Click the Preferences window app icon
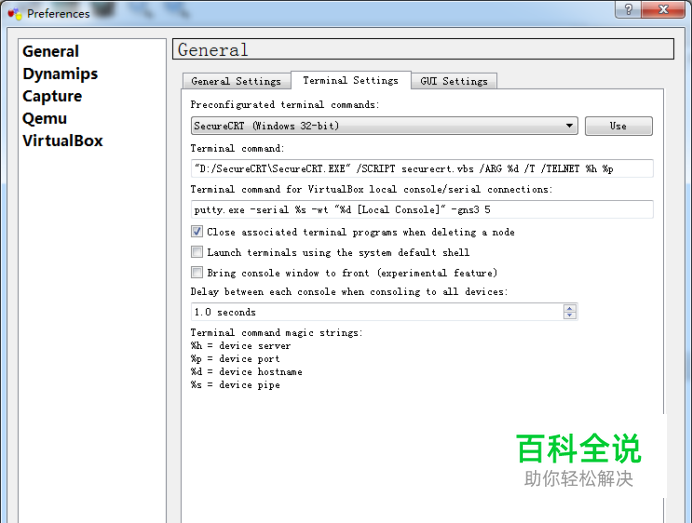The image size is (692, 523). 15,14
